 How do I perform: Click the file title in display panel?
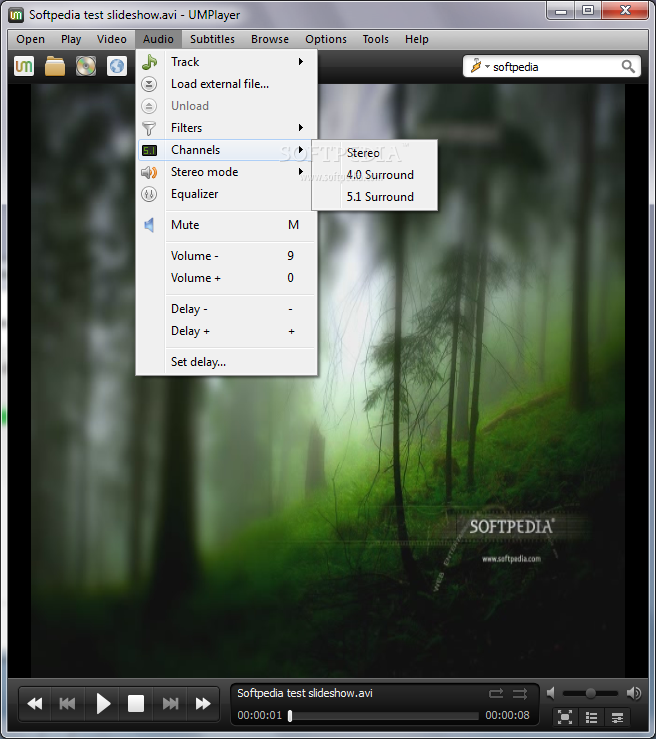[305, 693]
